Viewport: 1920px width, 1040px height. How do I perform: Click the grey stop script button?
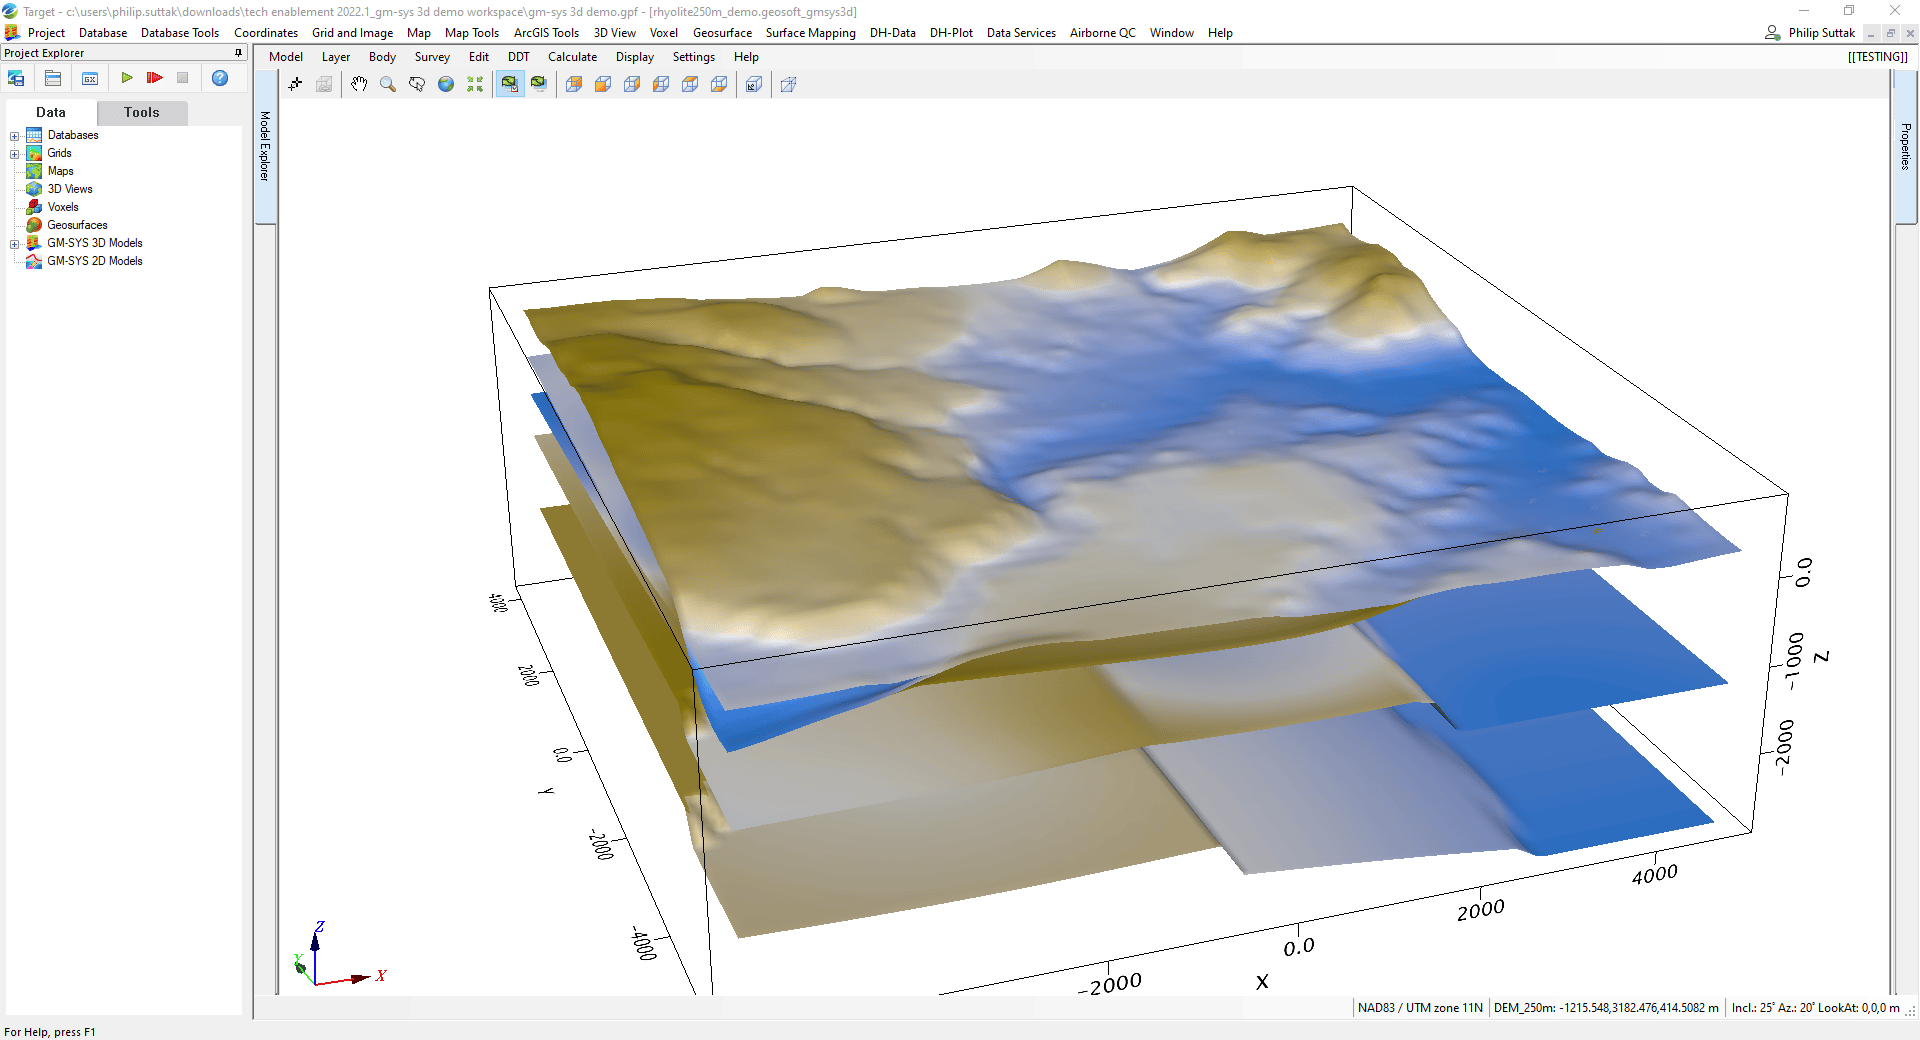182,78
